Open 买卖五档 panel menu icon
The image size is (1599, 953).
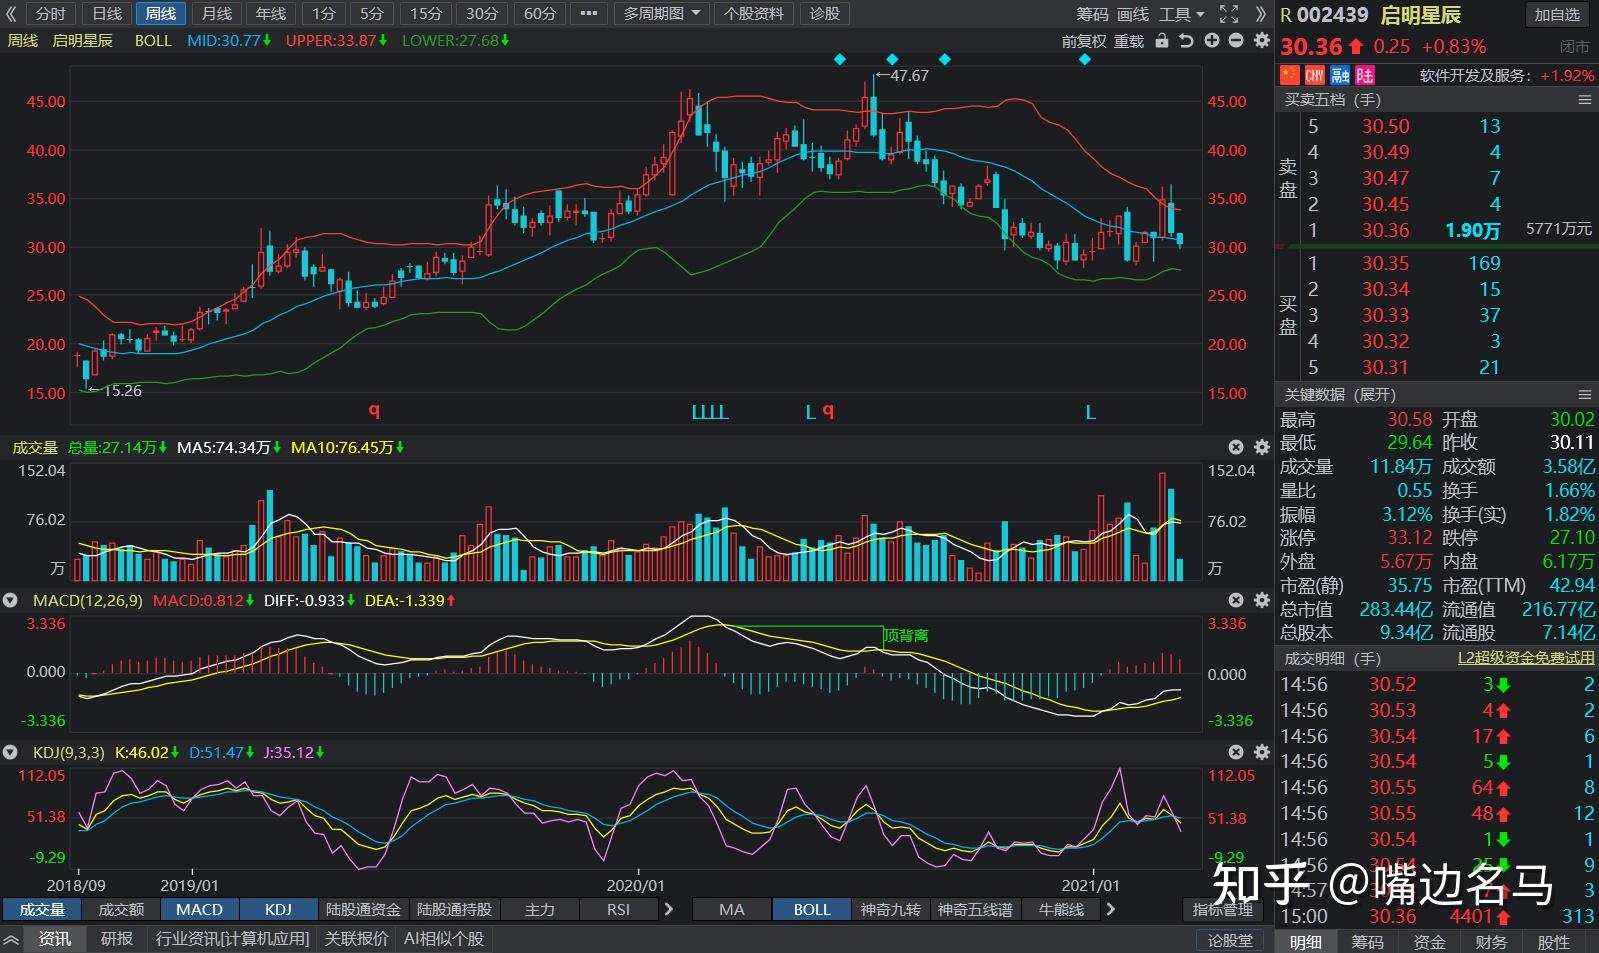[1584, 100]
